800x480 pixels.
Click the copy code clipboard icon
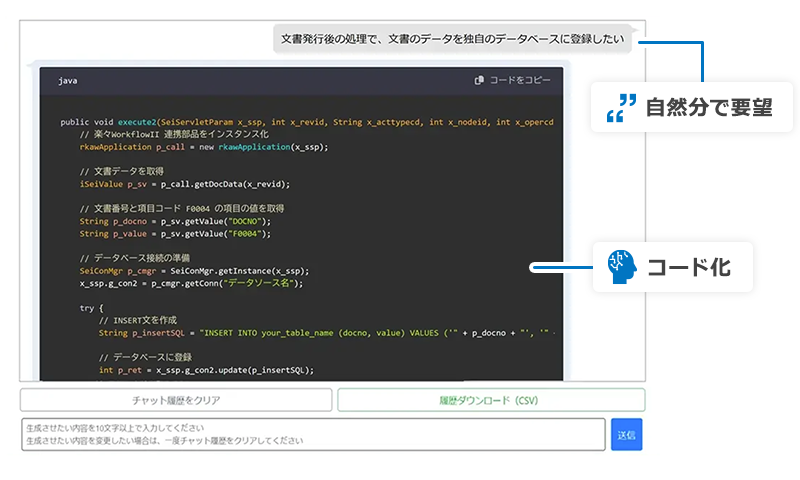click(479, 80)
